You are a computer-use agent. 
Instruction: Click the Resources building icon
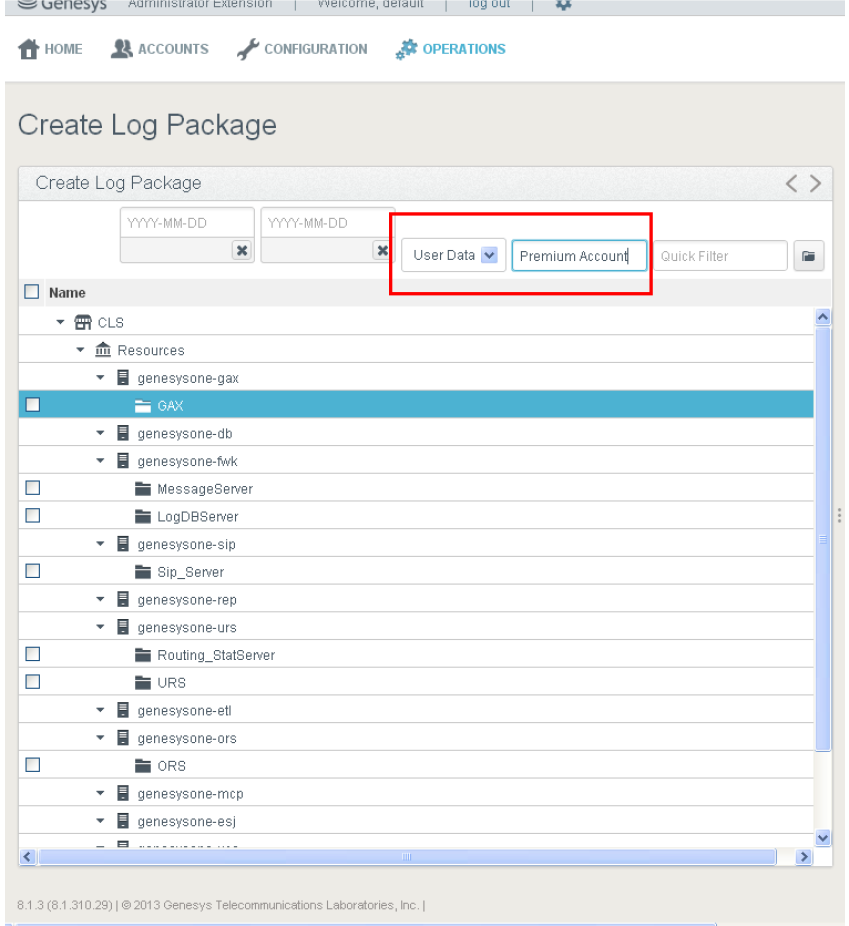pyautogui.click(x=103, y=350)
